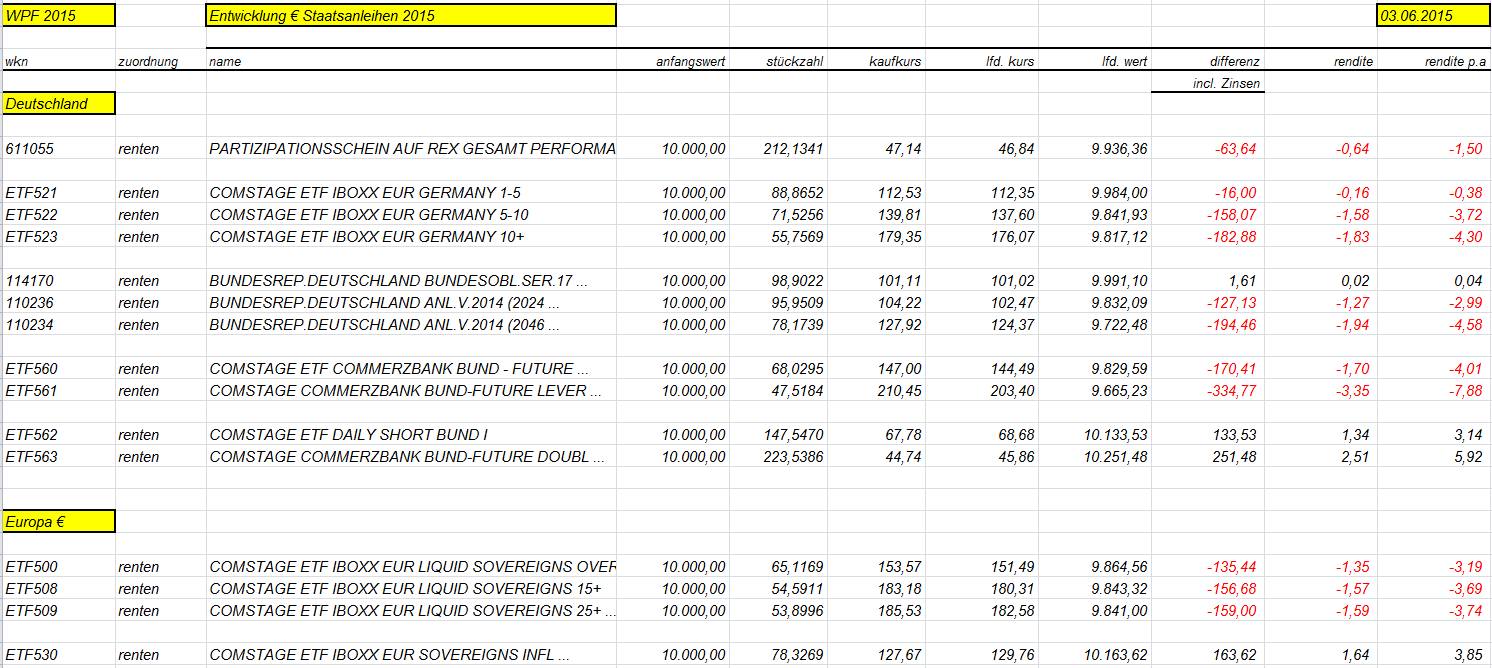Select the date cell 03.06.2015

pos(1433,15)
